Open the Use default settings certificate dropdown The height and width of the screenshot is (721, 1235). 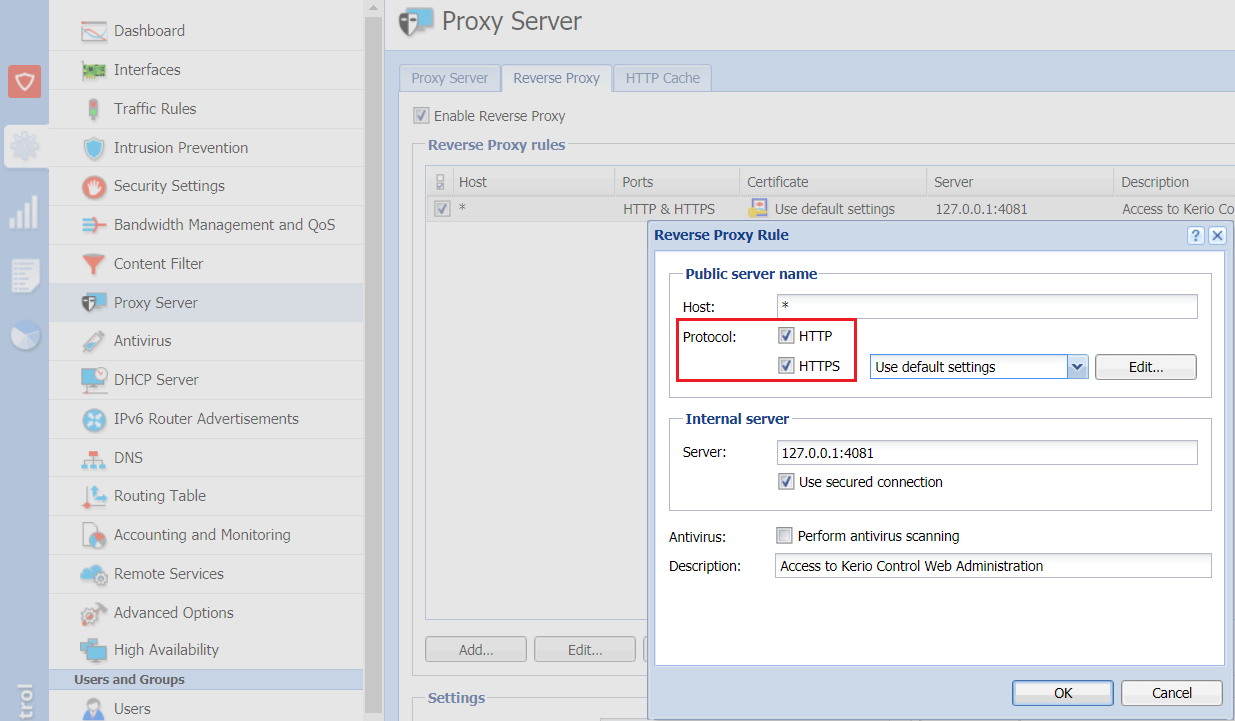click(x=1077, y=367)
